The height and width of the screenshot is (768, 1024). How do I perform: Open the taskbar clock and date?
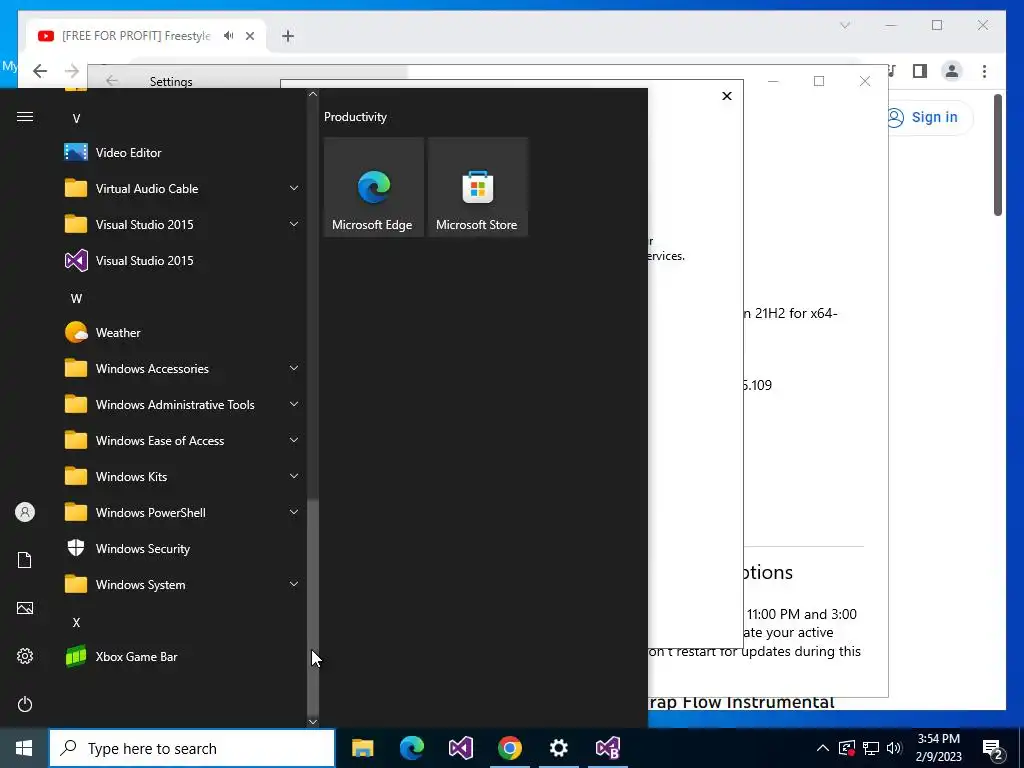point(938,748)
